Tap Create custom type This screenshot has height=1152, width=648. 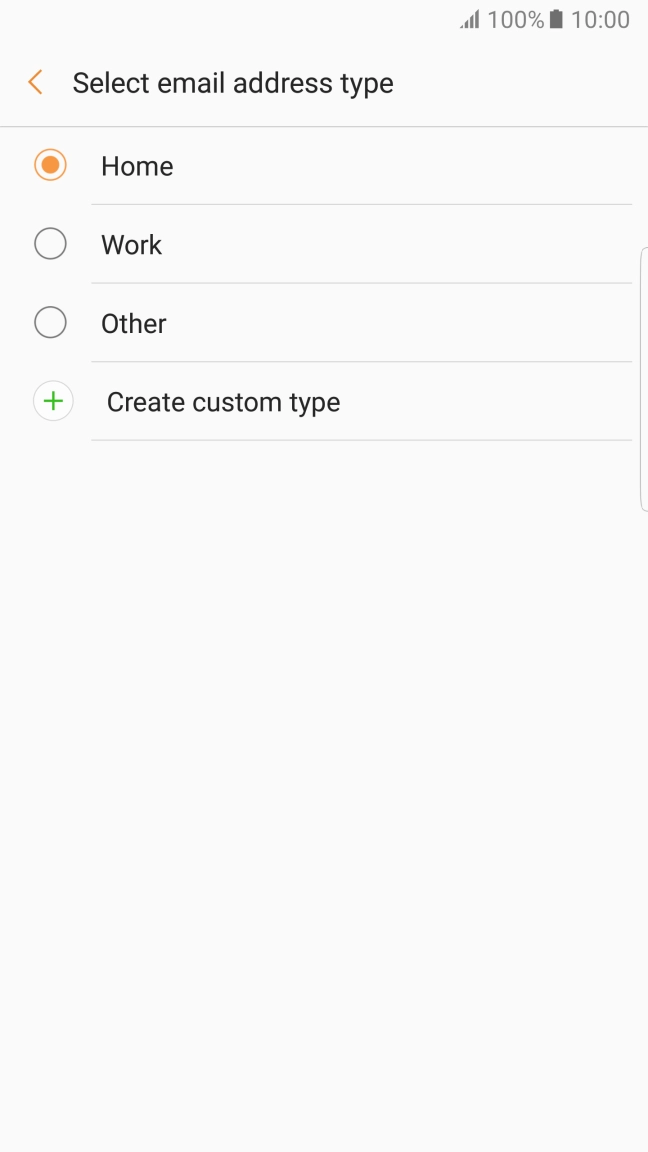tap(223, 401)
